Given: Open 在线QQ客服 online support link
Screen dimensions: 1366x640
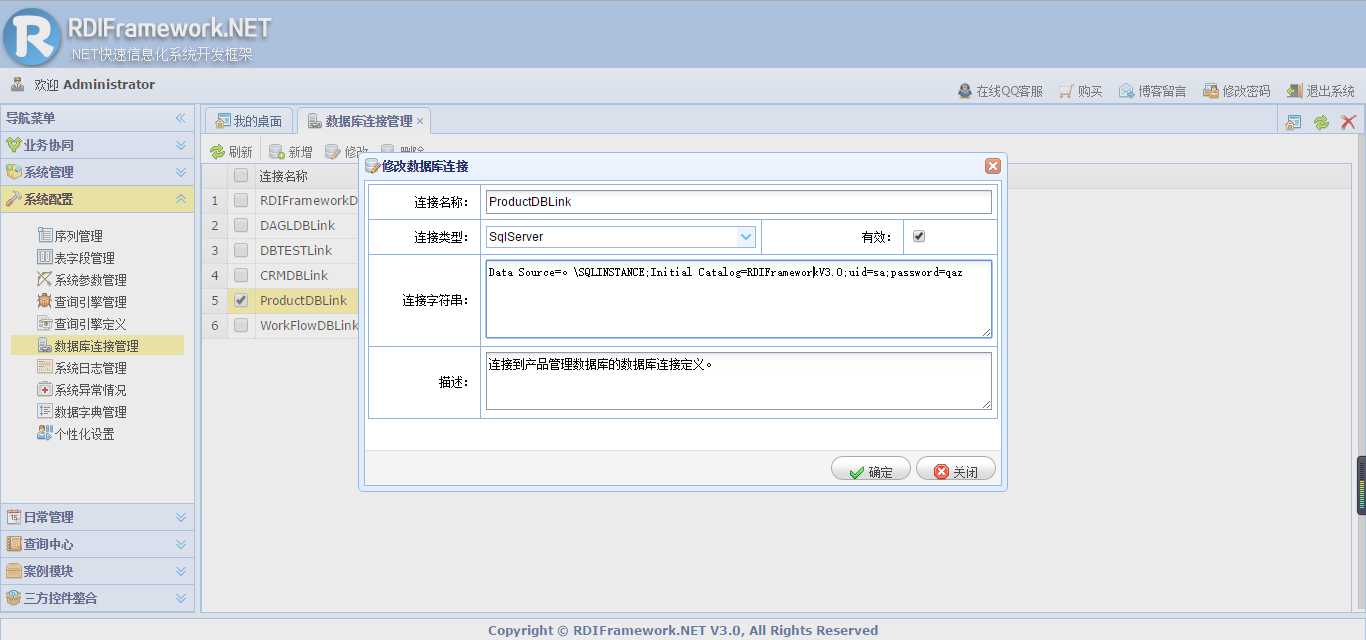Looking at the screenshot, I should (1000, 91).
